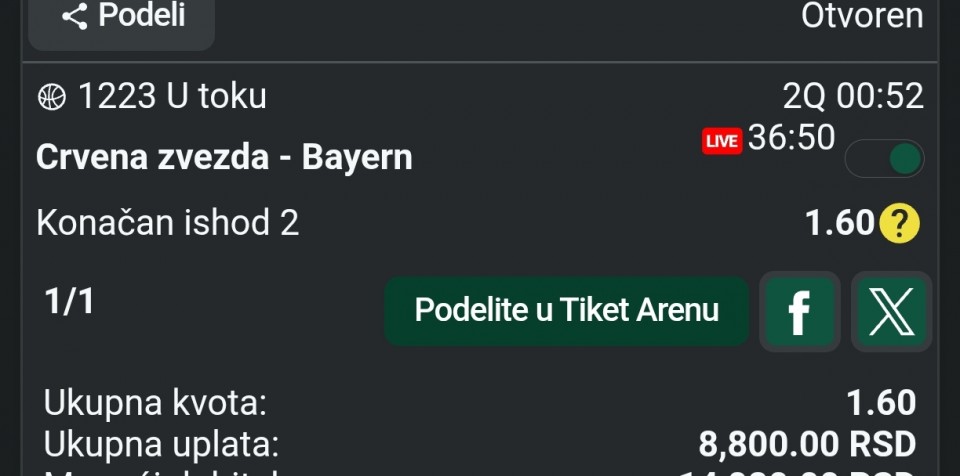Share the ticket on X

[891, 312]
